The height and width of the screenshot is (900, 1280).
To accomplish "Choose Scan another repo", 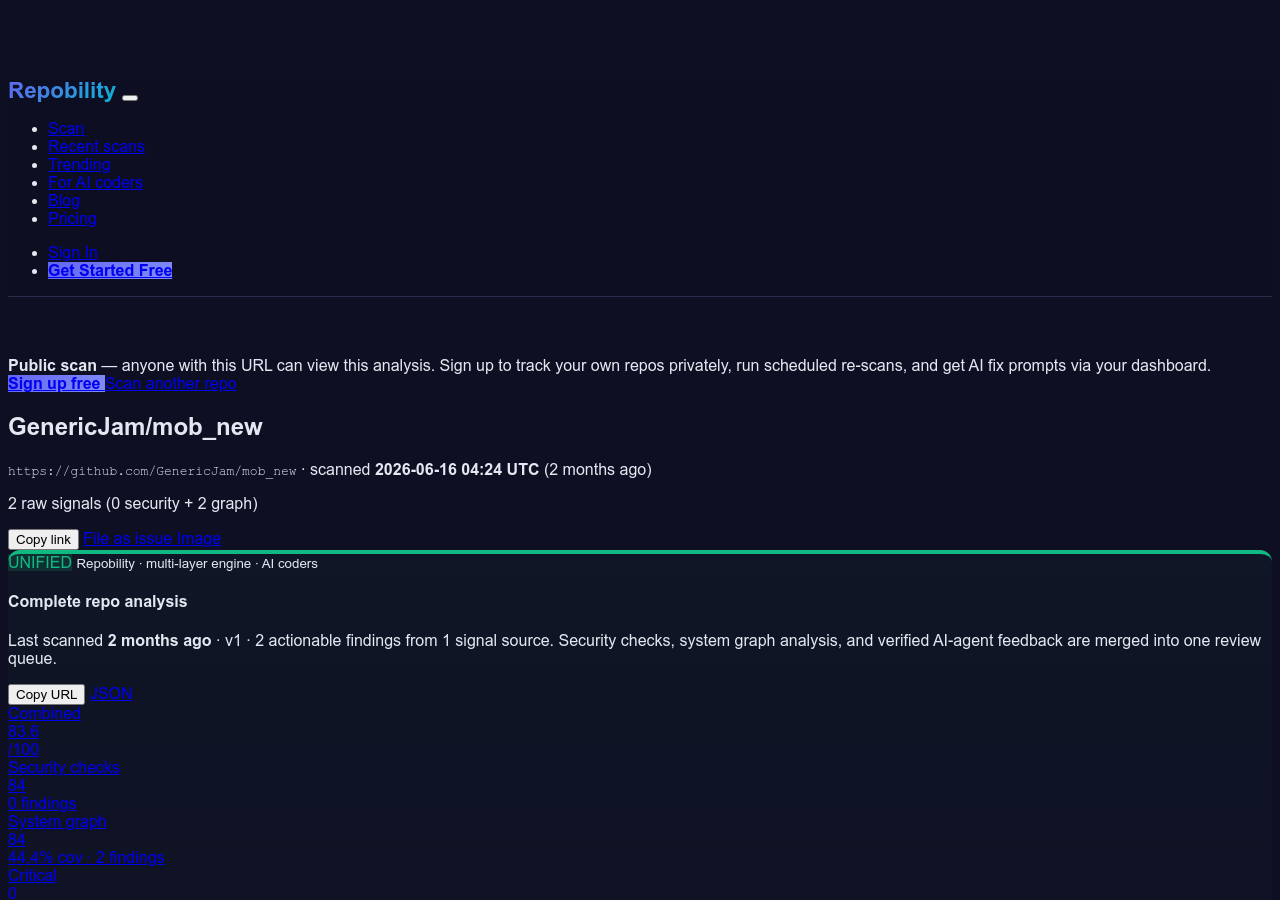I will point(171,383).
